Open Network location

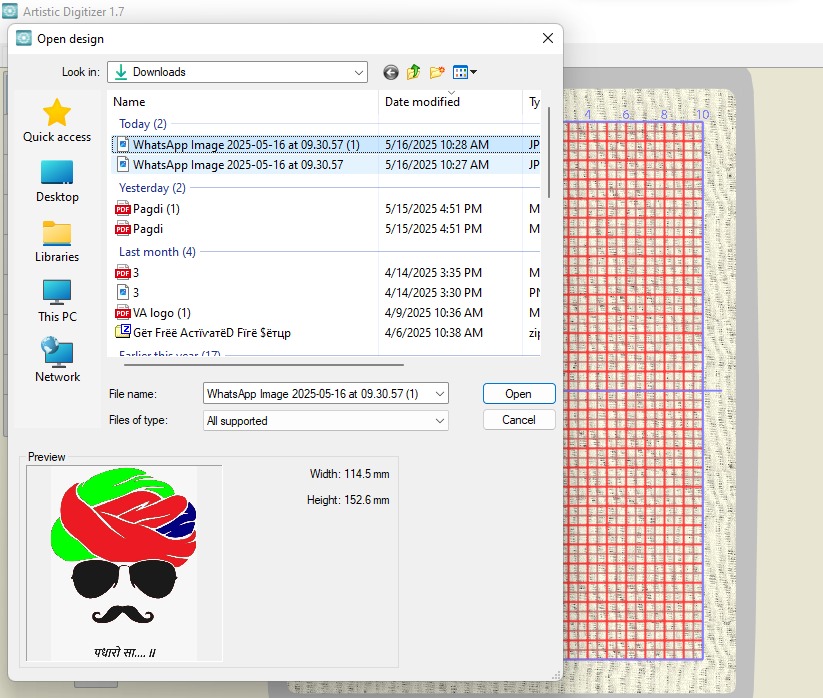click(57, 361)
